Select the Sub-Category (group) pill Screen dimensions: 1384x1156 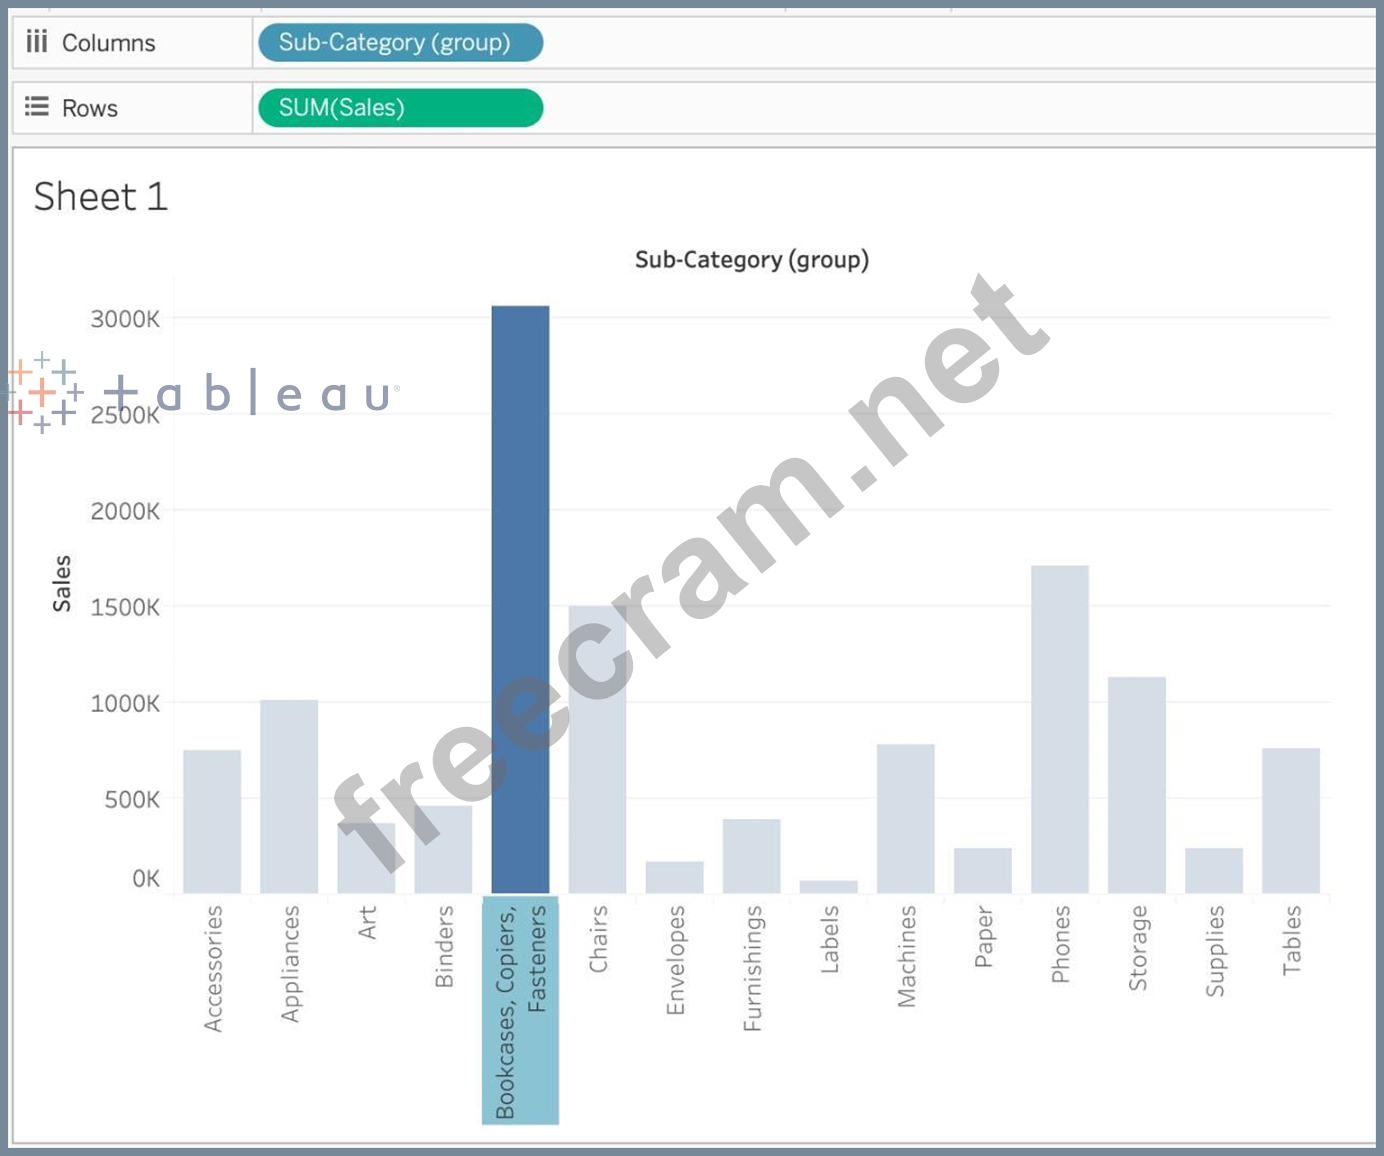point(400,43)
